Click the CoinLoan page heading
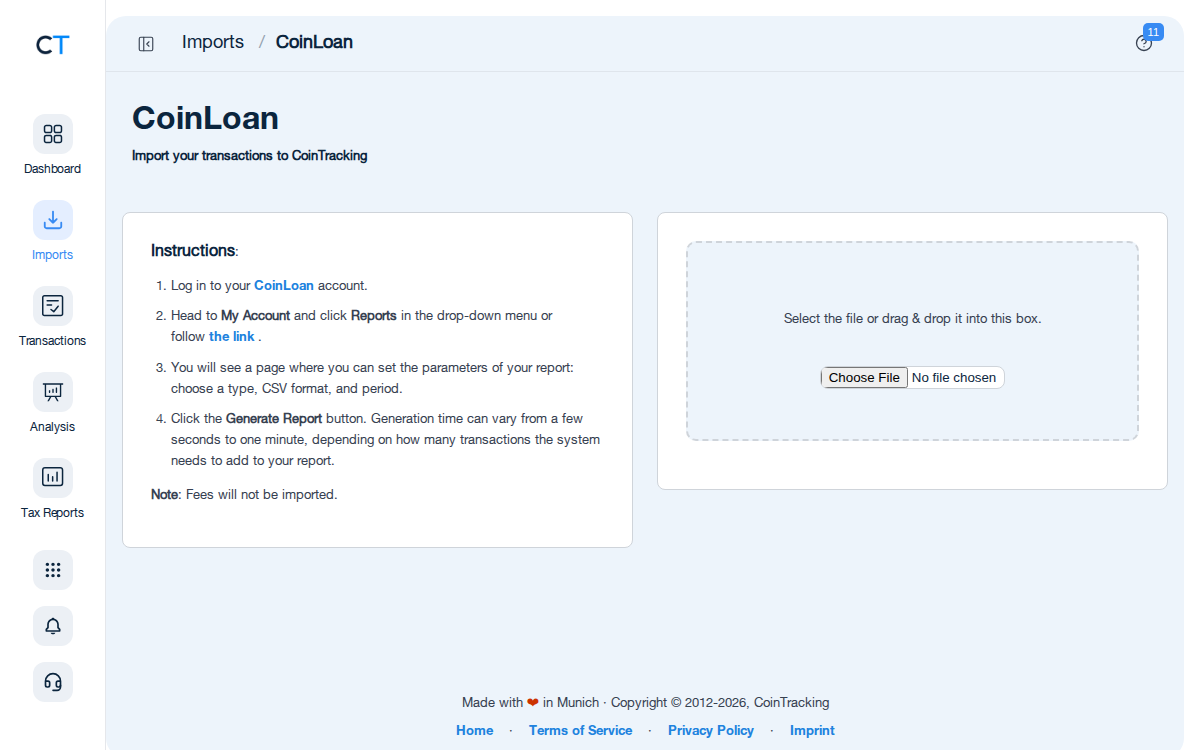1200x750 pixels. pyautogui.click(x=205, y=118)
